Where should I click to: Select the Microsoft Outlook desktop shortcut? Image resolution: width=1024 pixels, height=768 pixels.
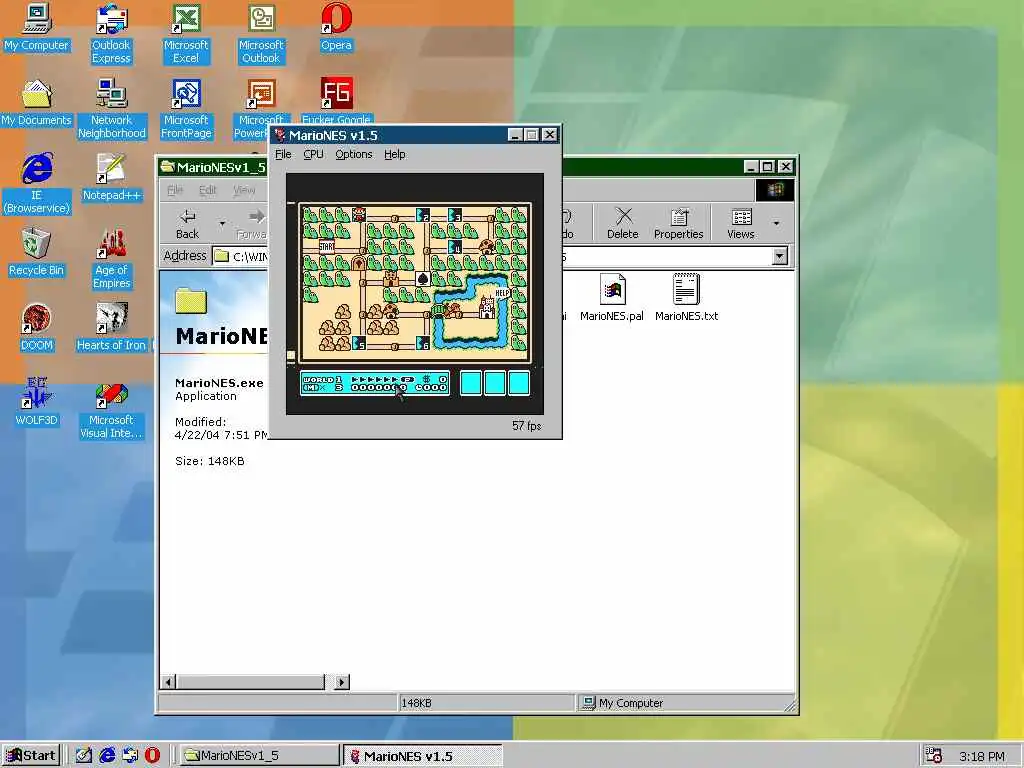click(261, 34)
